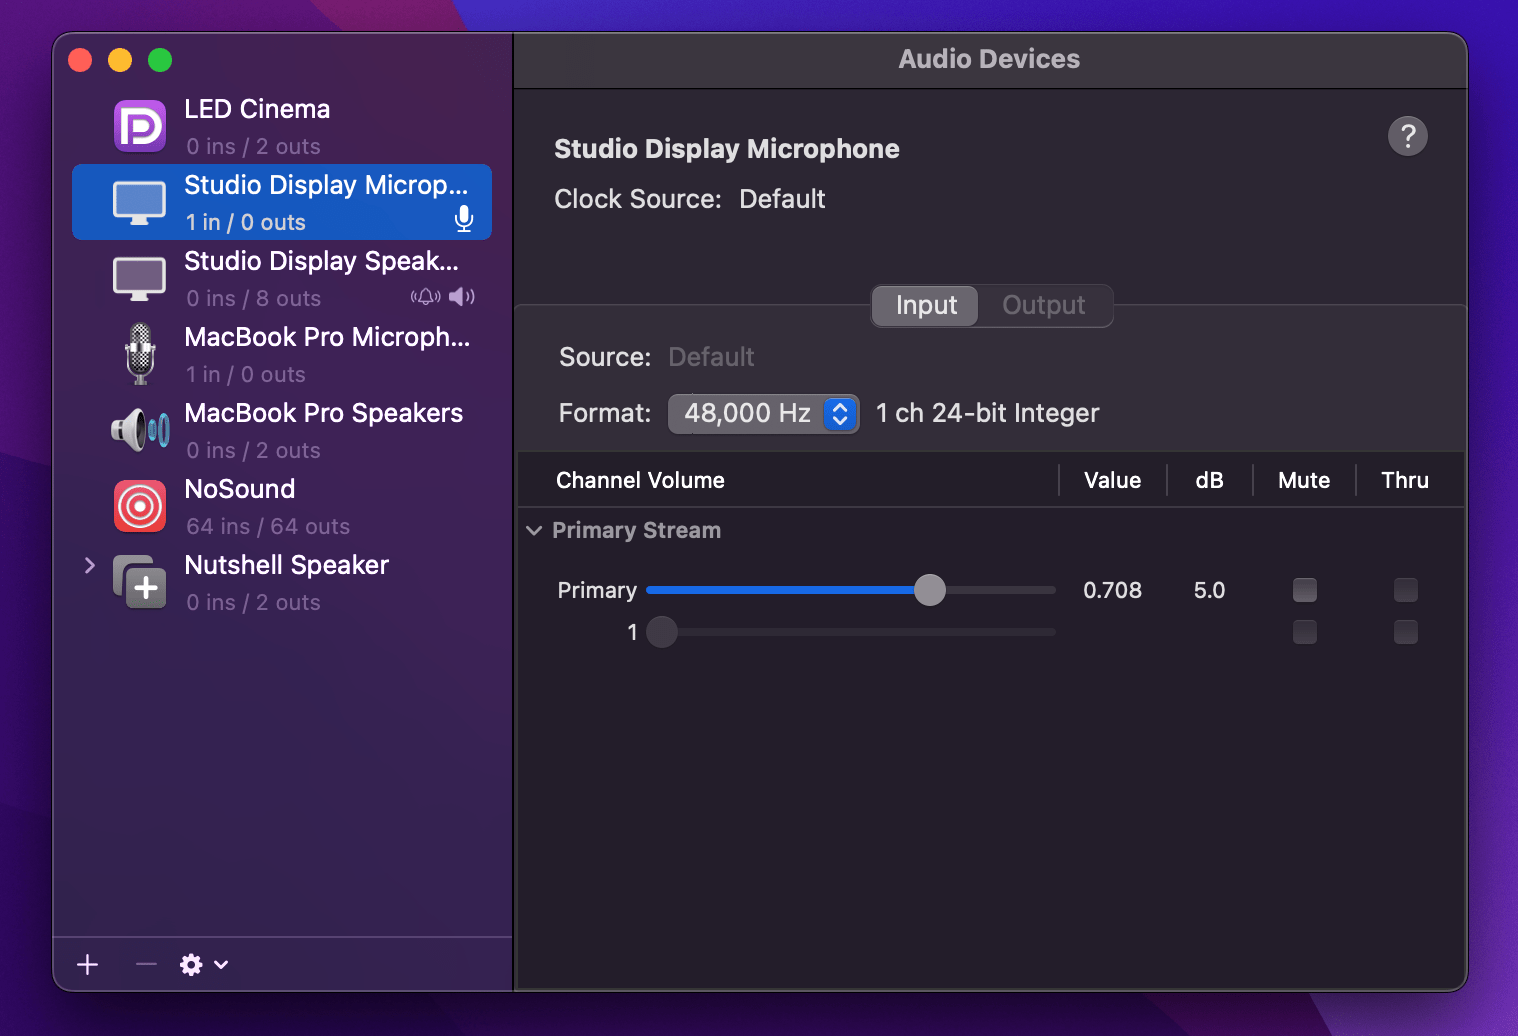
Task: Click the Thru column header
Action: coord(1405,480)
